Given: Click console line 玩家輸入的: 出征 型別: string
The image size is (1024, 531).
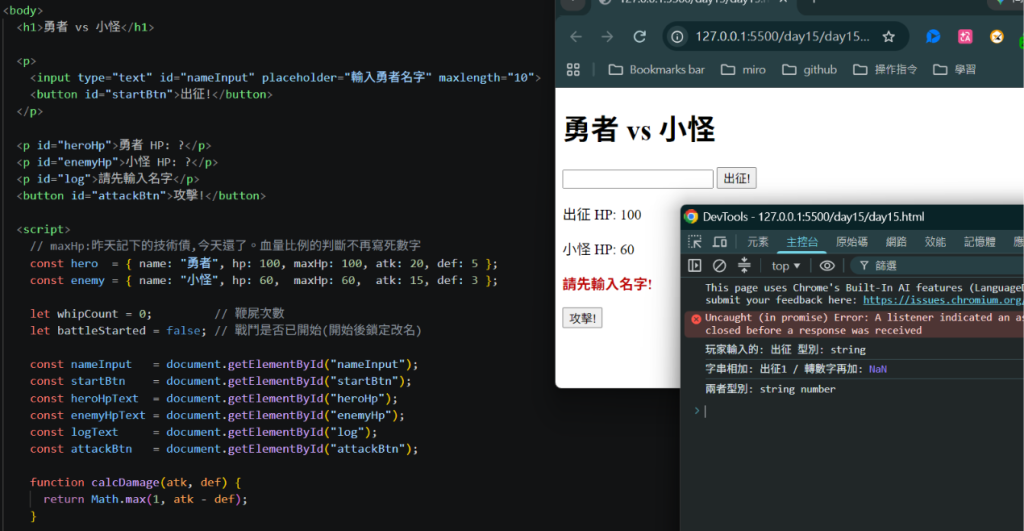Looking at the screenshot, I should [x=786, y=350].
